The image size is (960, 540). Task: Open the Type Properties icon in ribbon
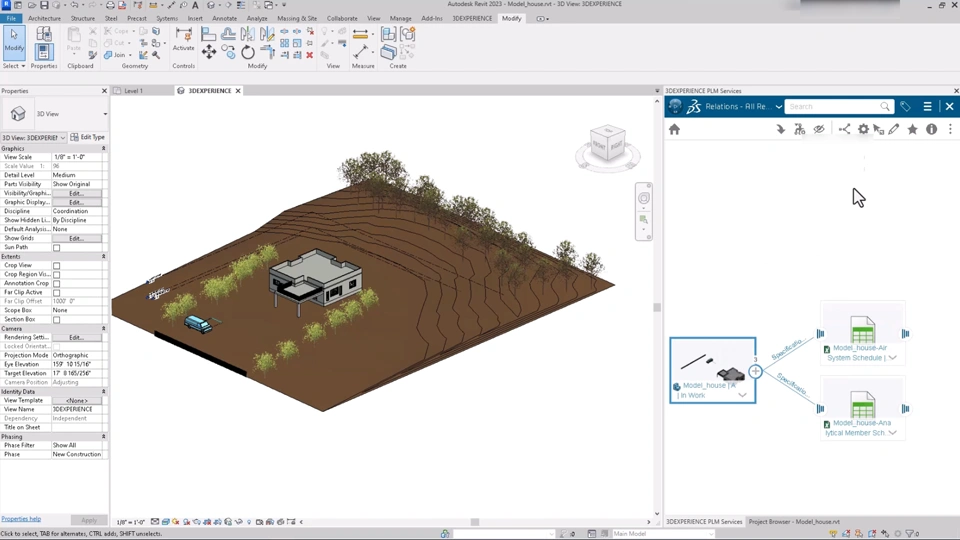(x=44, y=34)
